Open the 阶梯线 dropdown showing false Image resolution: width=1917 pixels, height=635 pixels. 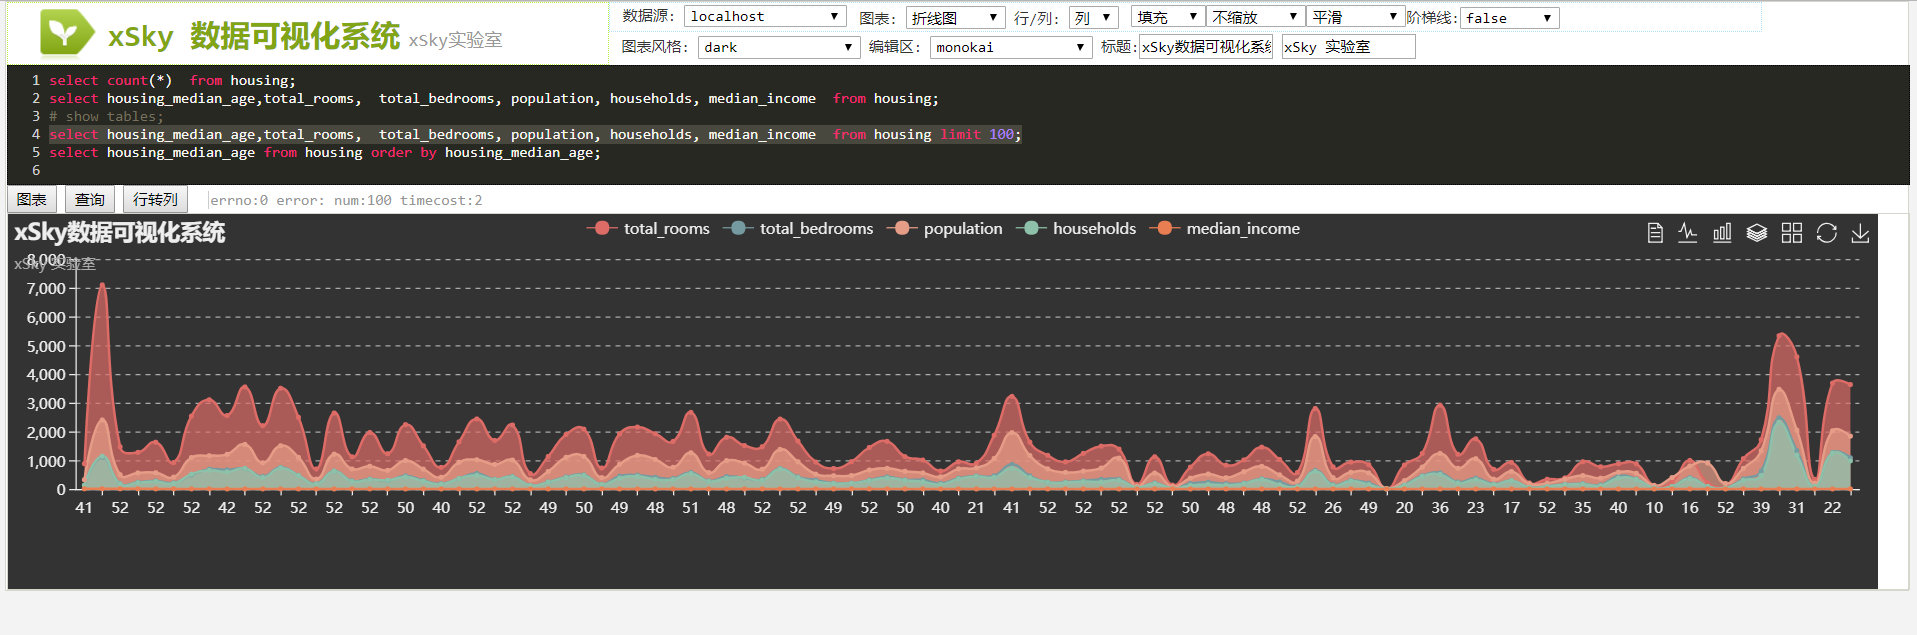(1509, 18)
